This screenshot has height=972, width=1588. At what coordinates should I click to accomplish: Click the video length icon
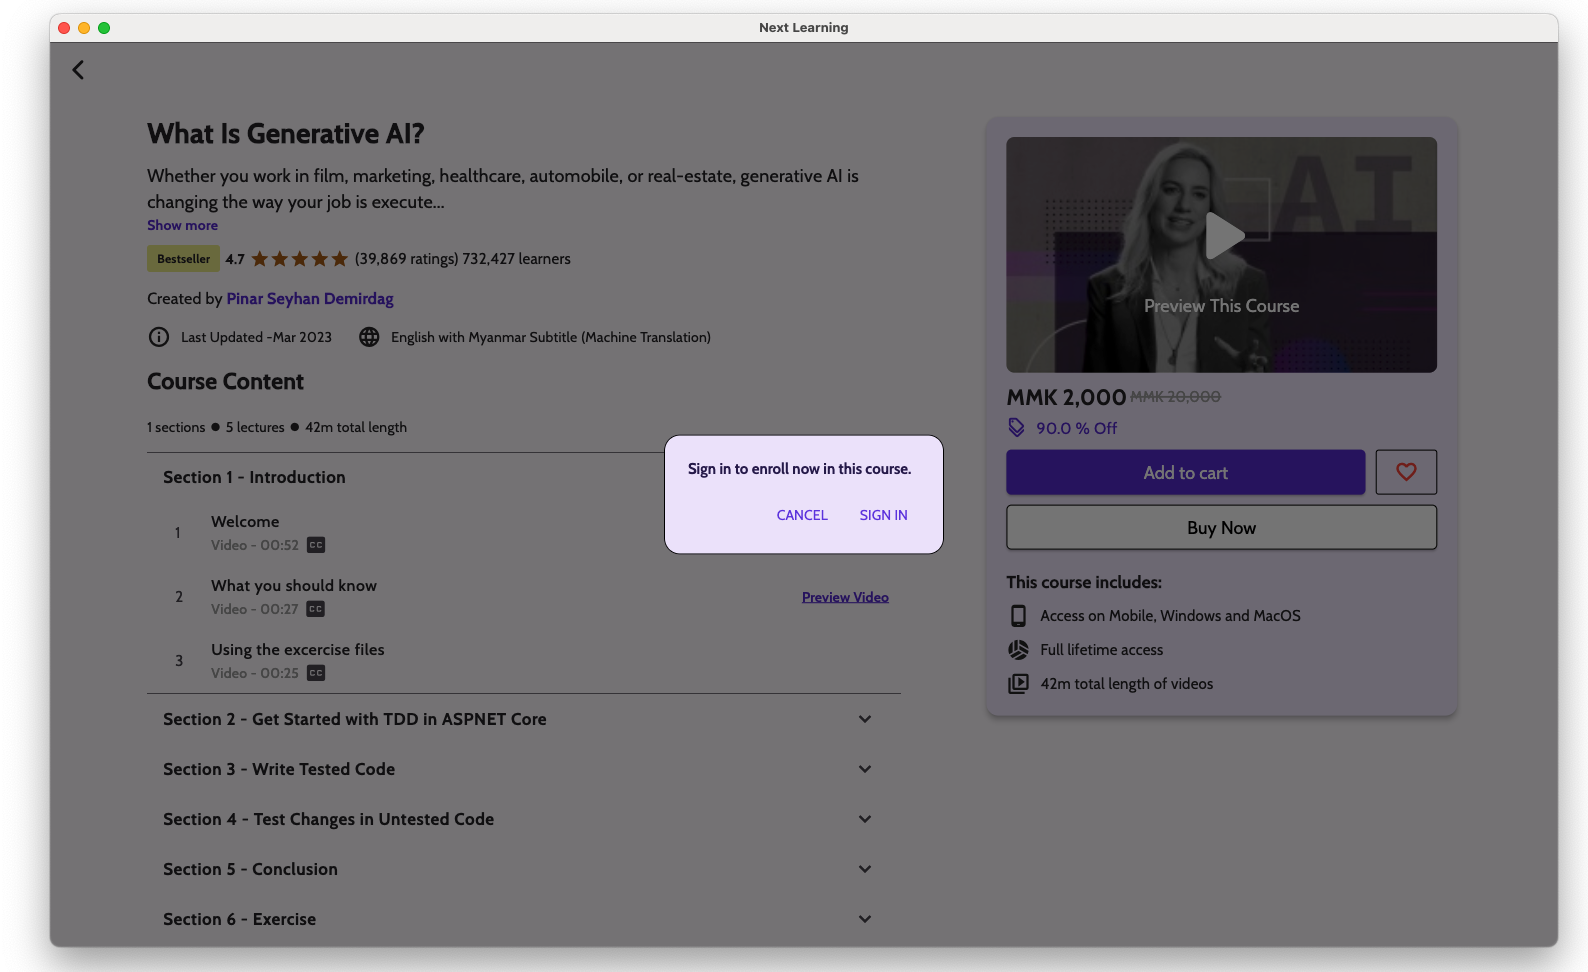click(x=1018, y=684)
